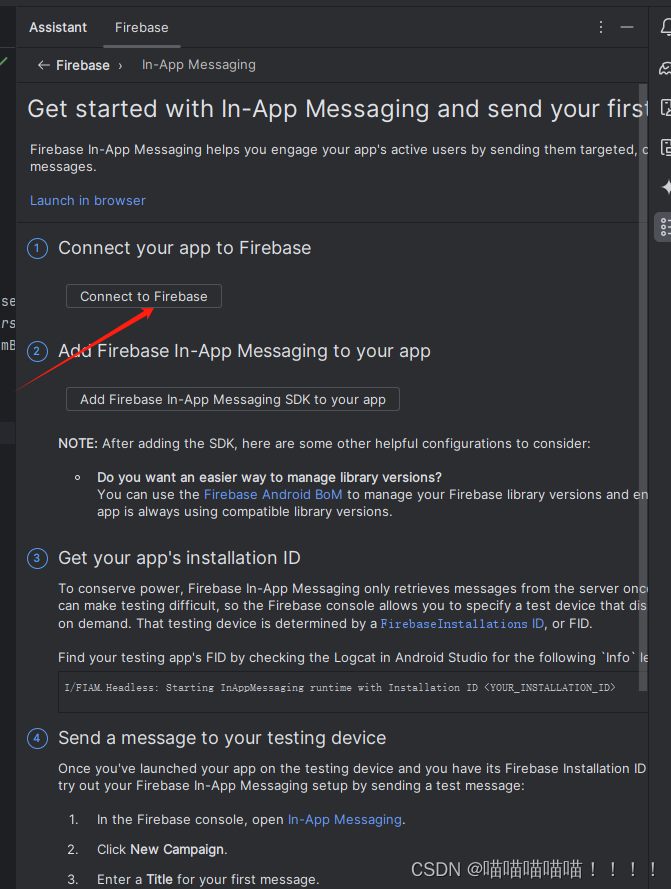Open the Firebase Android BoM link

[273, 494]
